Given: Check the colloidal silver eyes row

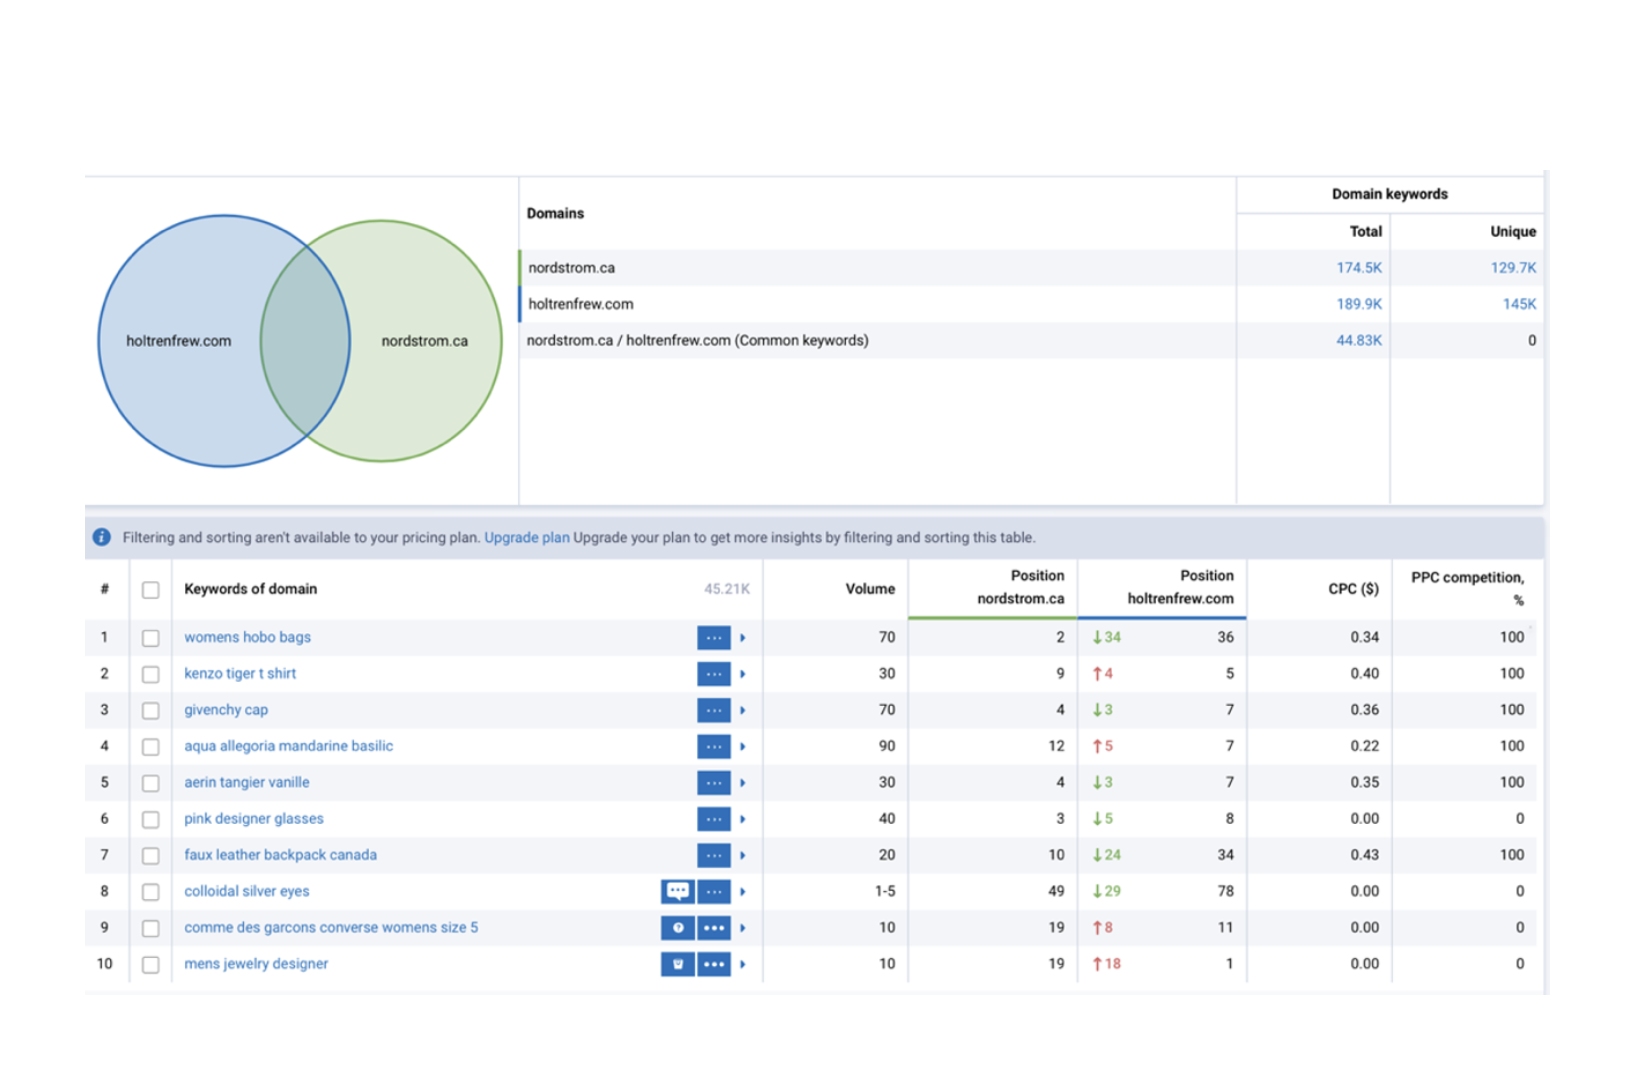Looking at the screenshot, I should pyautogui.click(x=150, y=892).
